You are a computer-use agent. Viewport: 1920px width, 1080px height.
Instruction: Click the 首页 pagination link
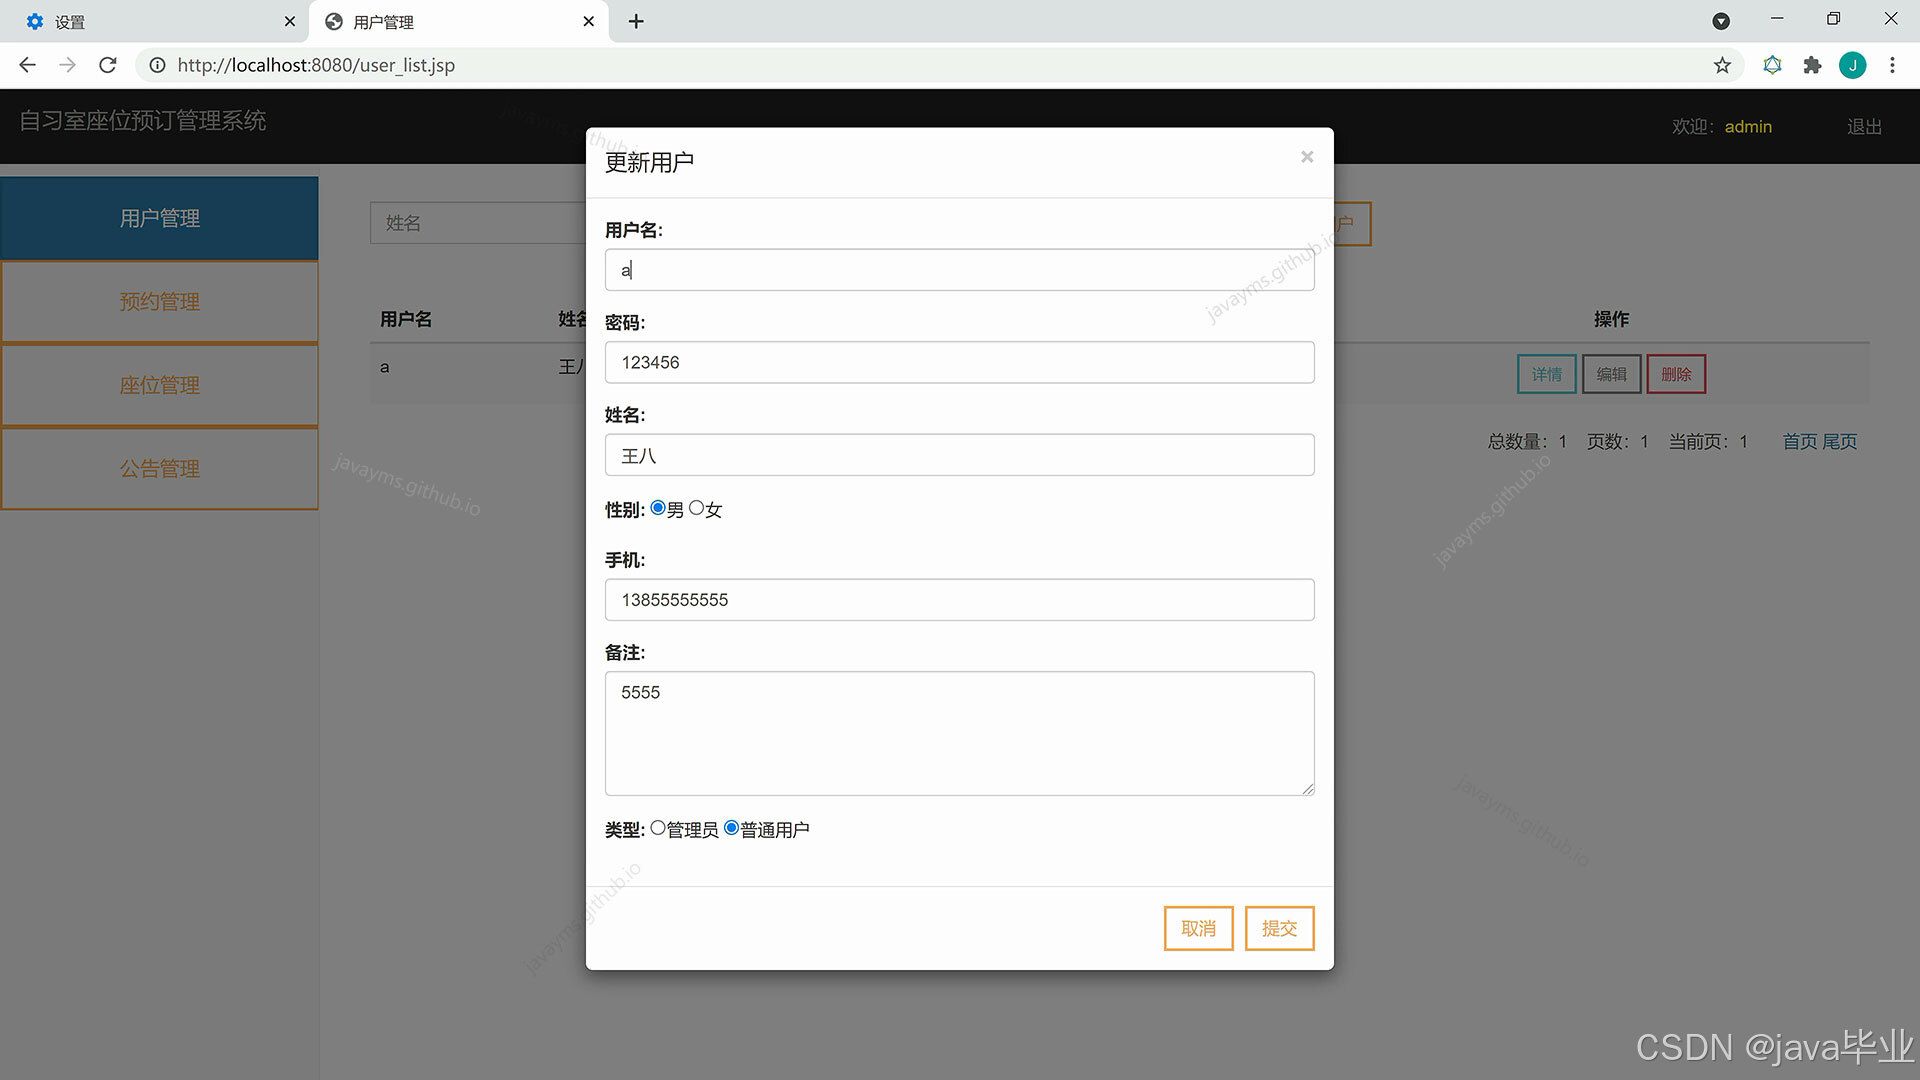pos(1800,442)
